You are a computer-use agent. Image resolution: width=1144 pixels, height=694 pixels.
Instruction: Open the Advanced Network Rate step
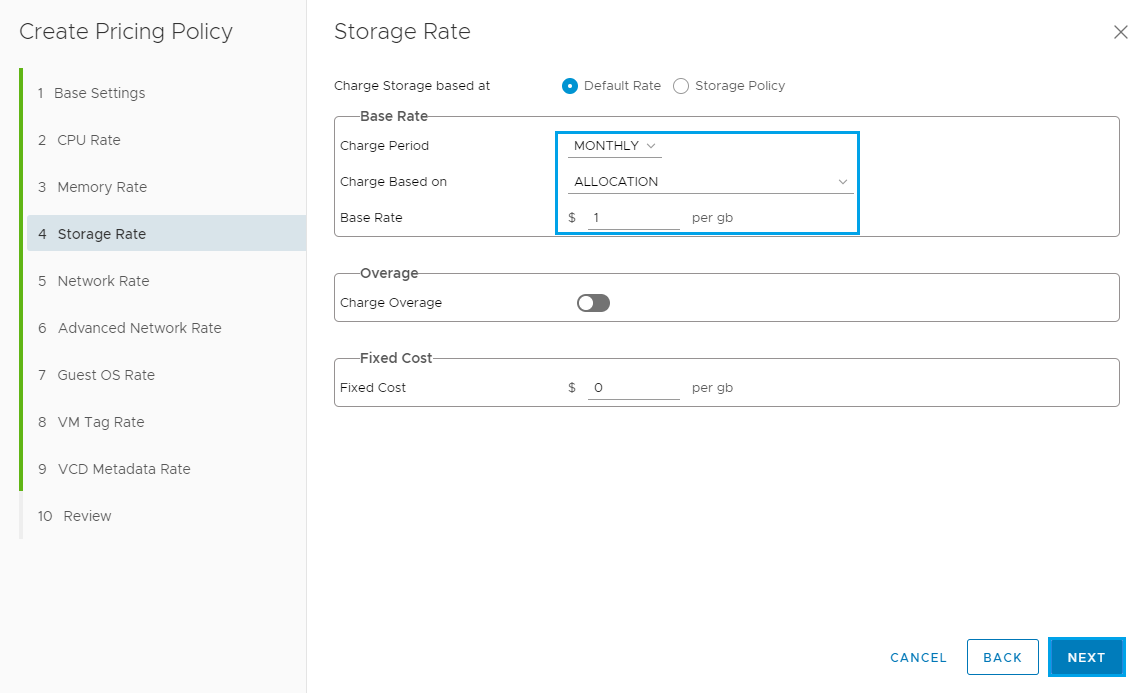[x=139, y=328]
